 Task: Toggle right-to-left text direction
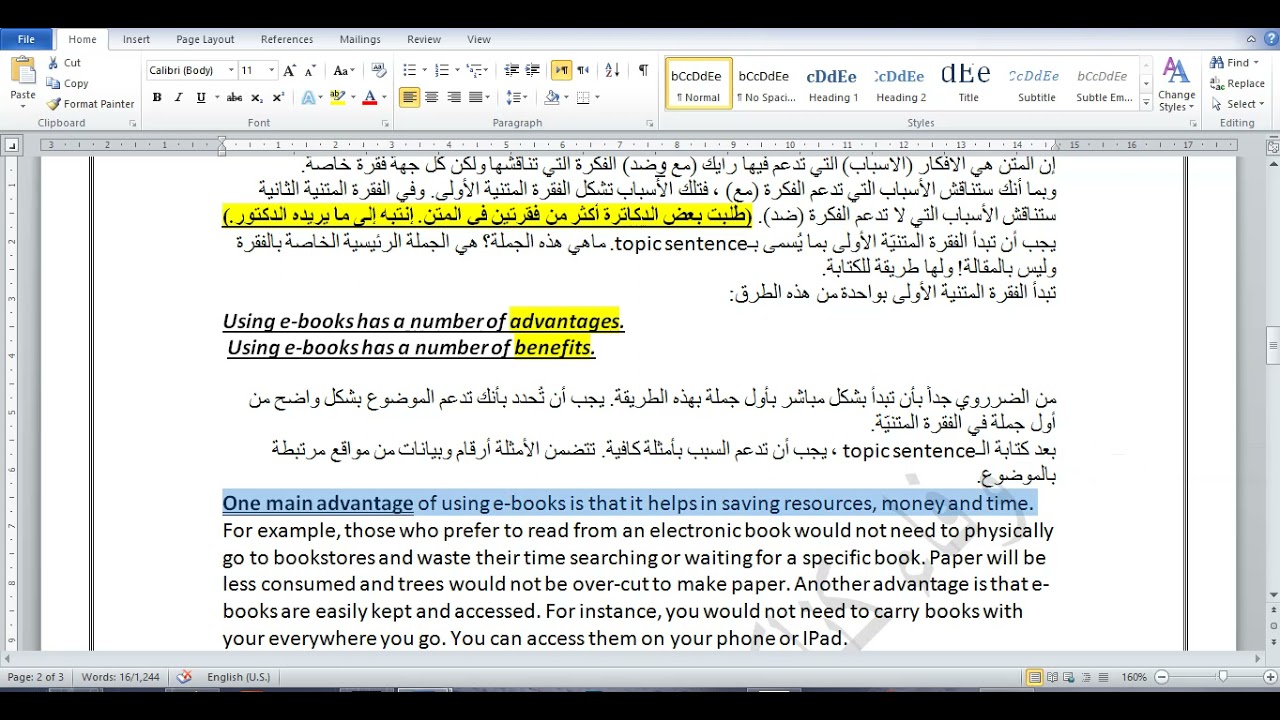tap(583, 70)
